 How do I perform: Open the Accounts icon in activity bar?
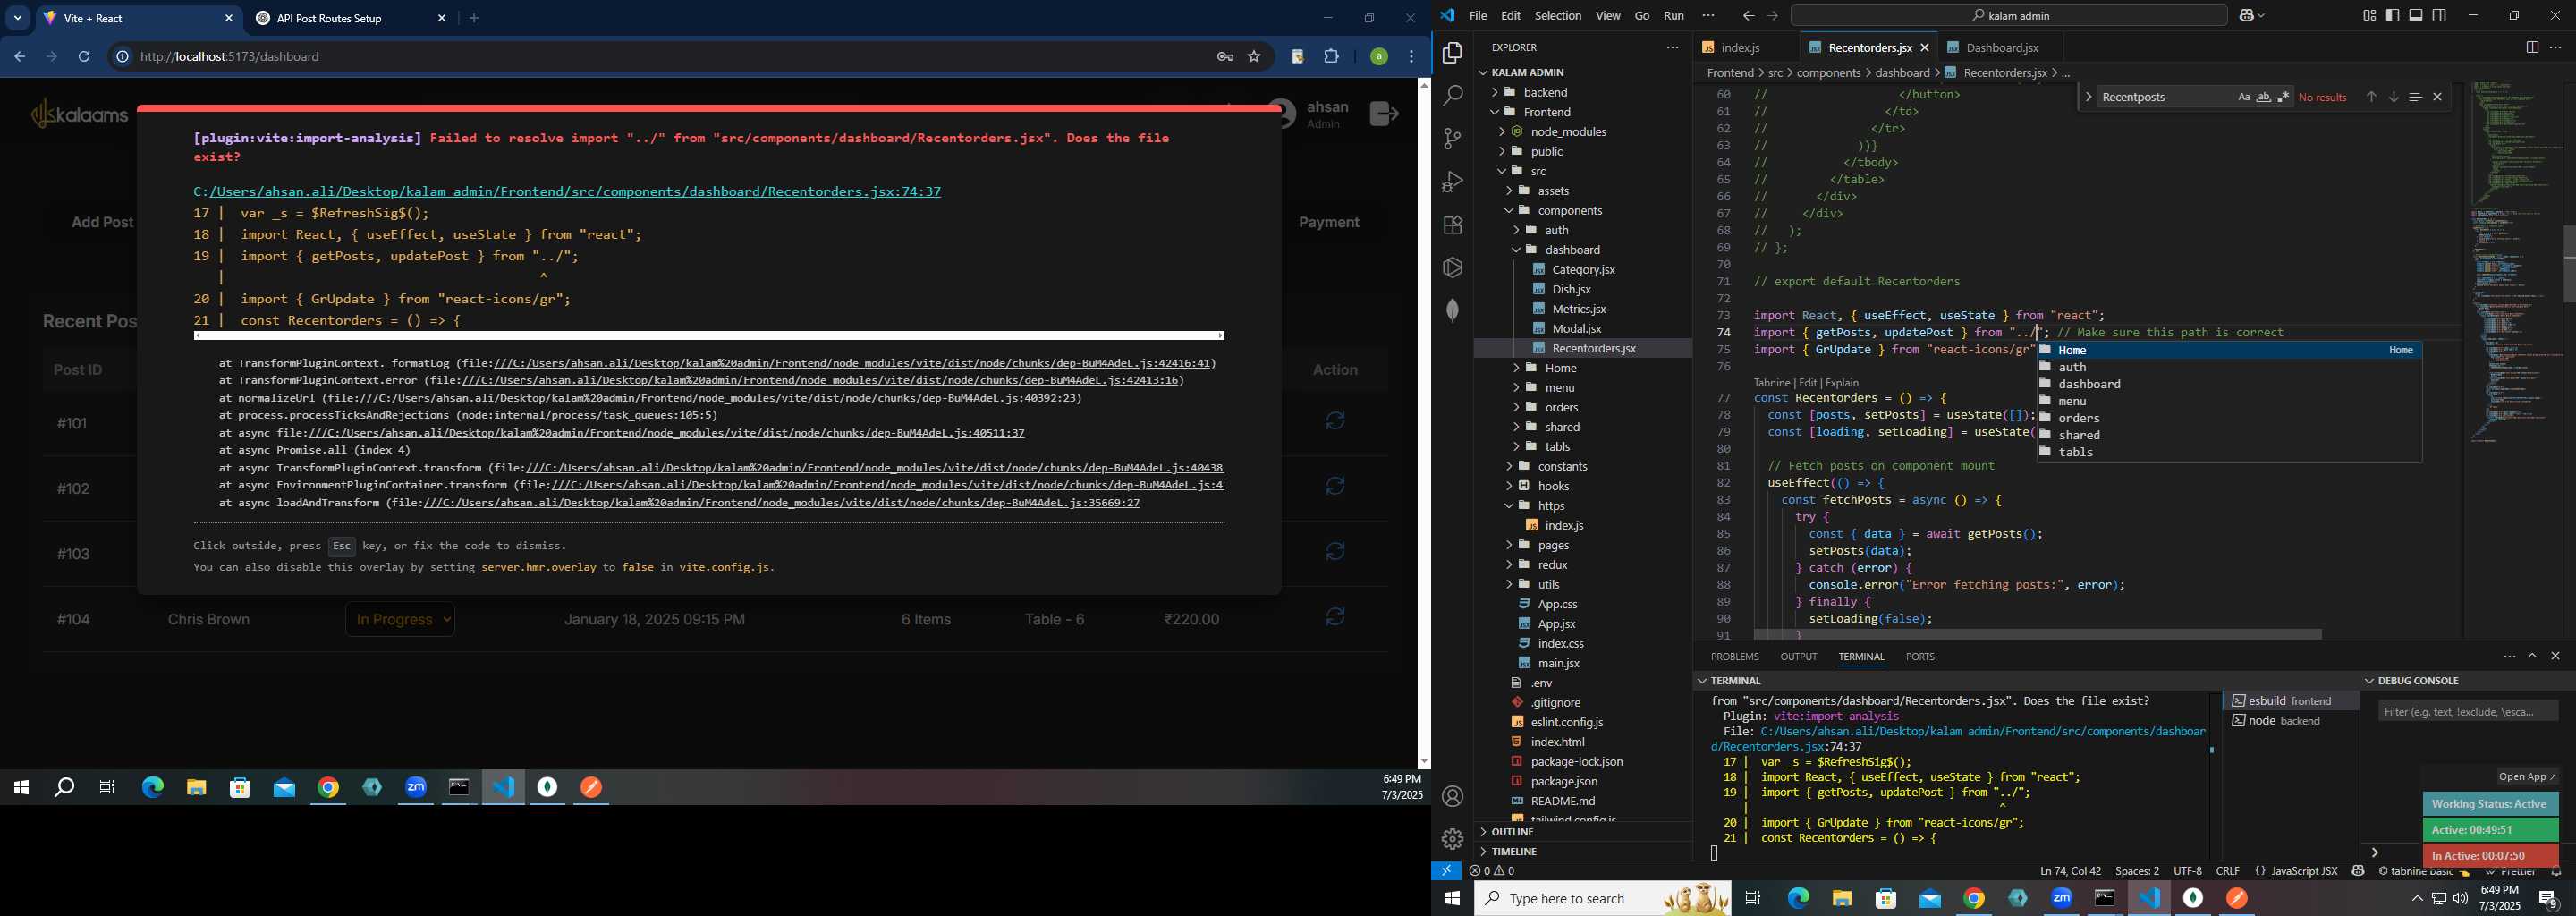coord(1452,796)
